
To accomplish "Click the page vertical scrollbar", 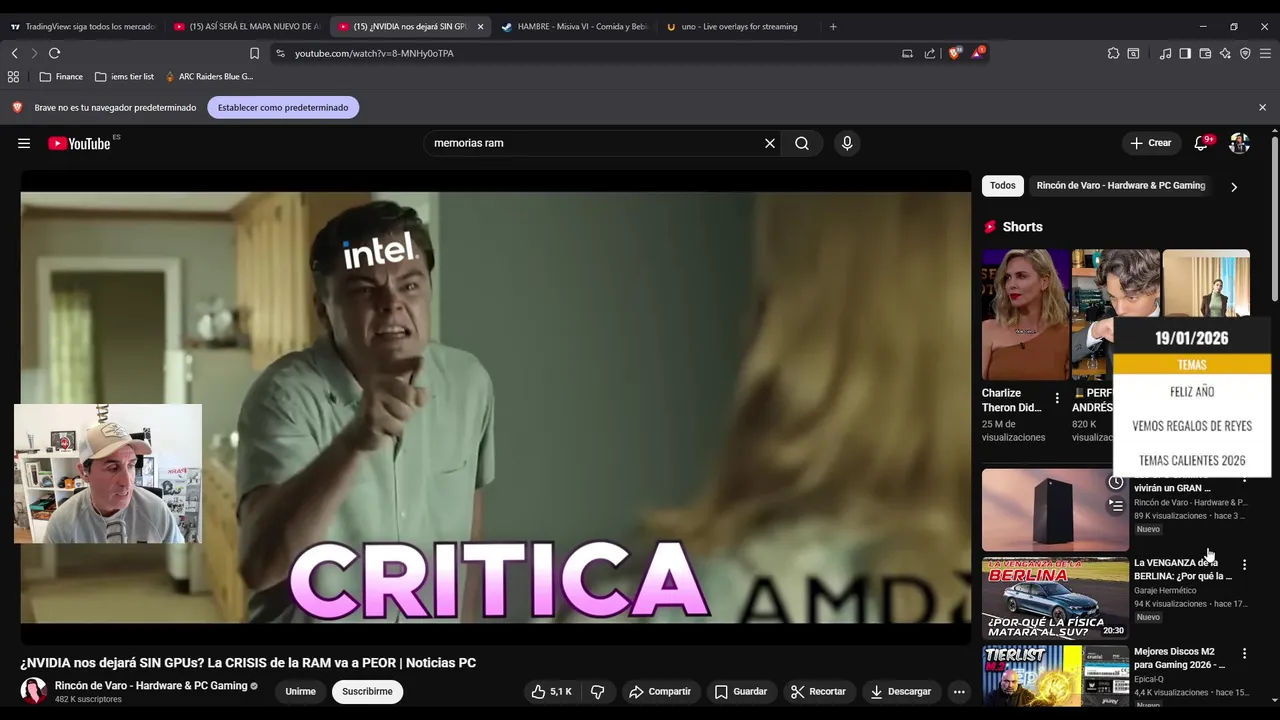I will click(1275, 218).
